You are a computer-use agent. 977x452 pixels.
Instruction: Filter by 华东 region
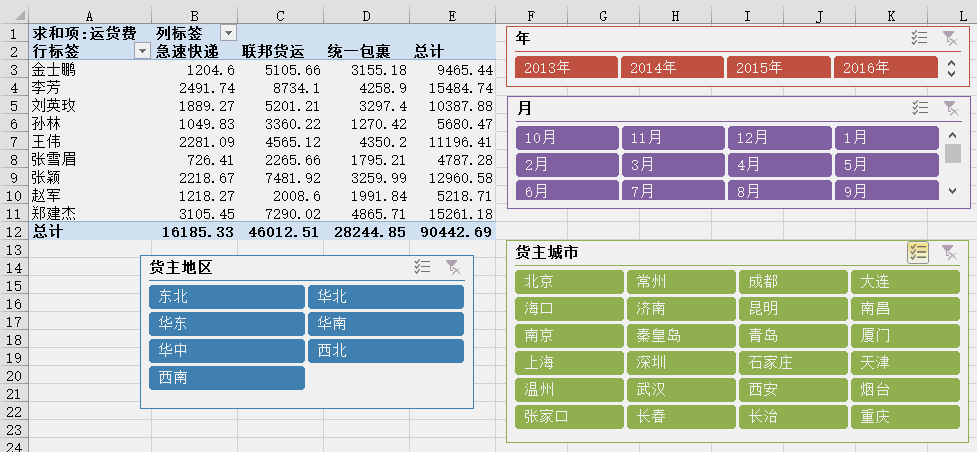[x=227, y=324]
